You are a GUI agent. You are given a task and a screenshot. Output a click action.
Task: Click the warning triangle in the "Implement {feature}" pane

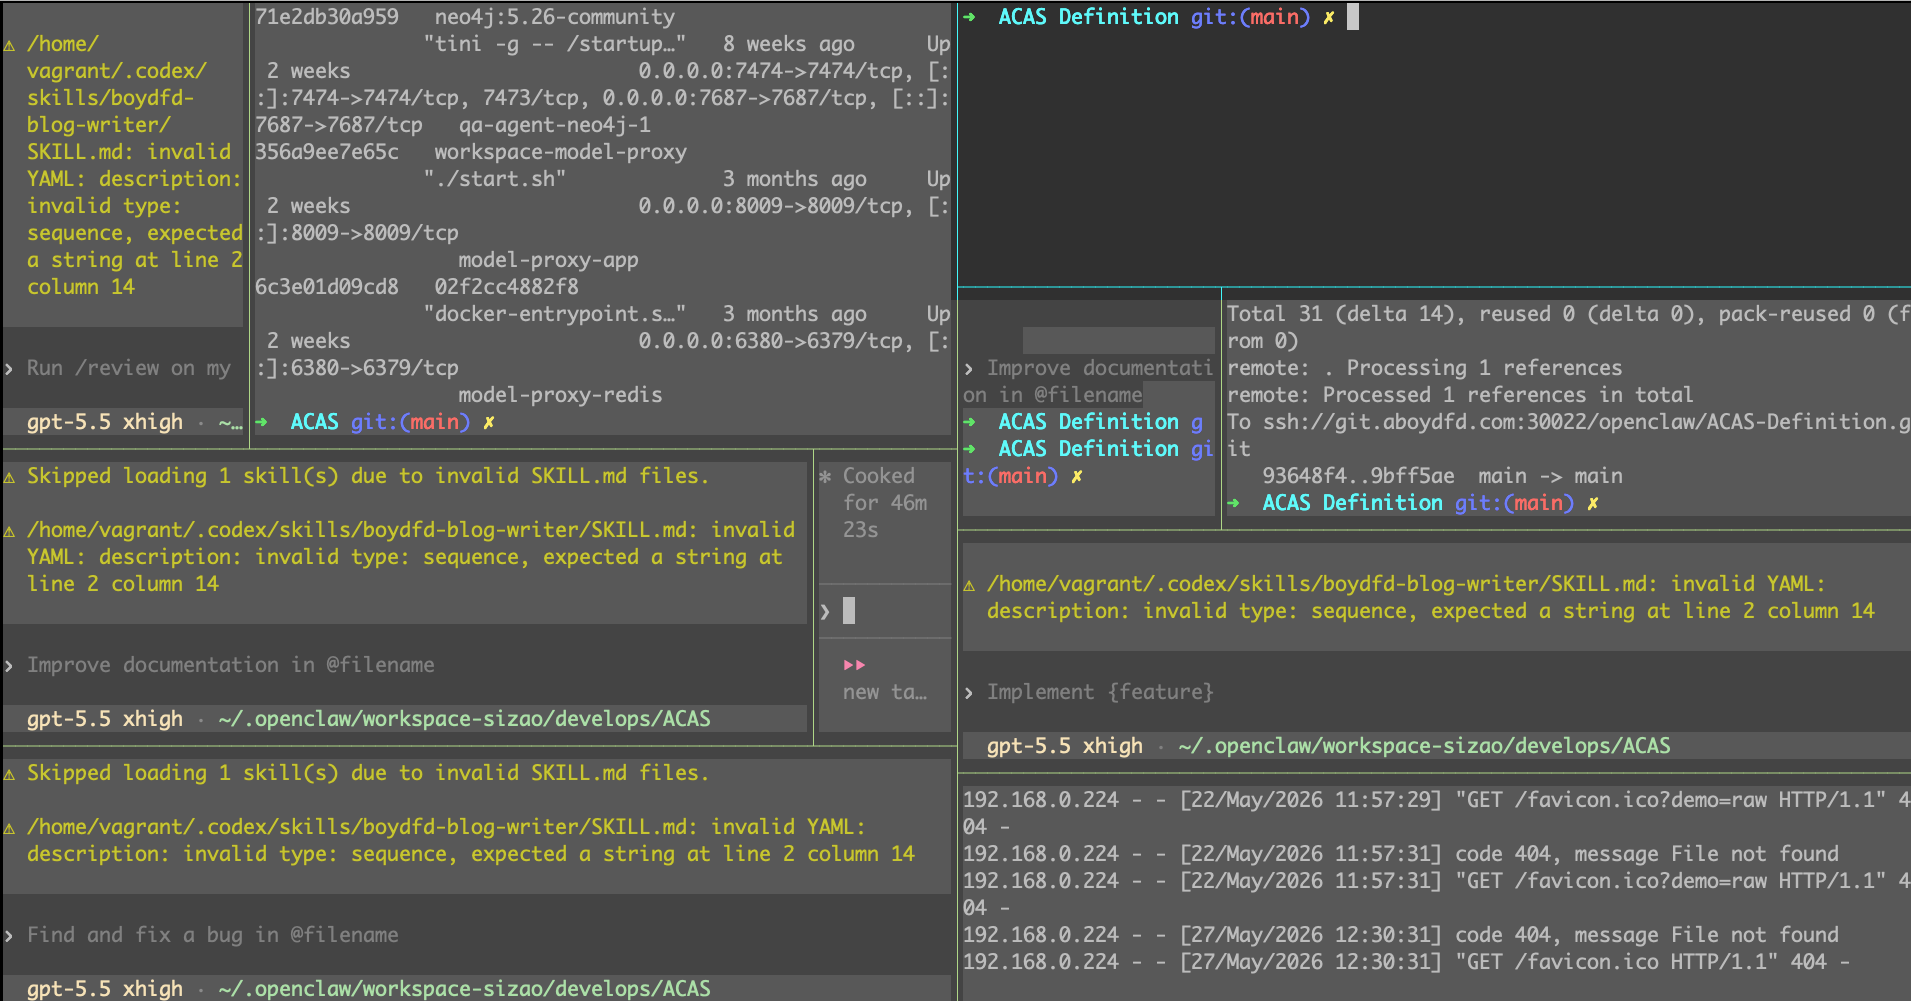click(969, 585)
